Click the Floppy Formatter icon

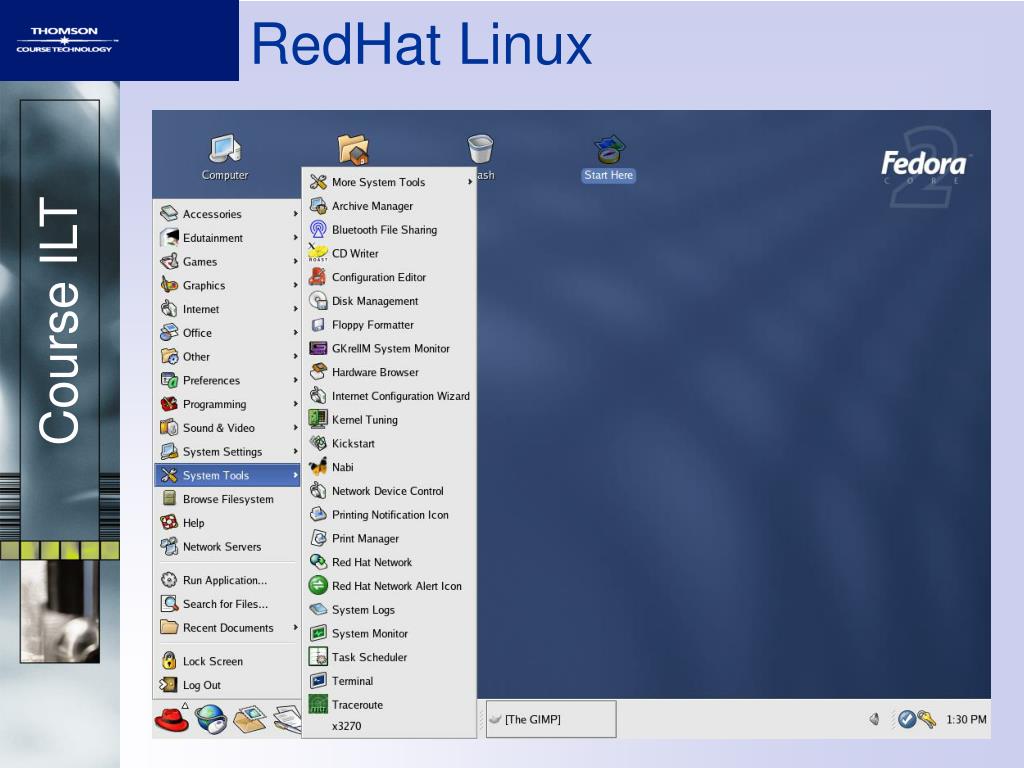click(x=318, y=325)
